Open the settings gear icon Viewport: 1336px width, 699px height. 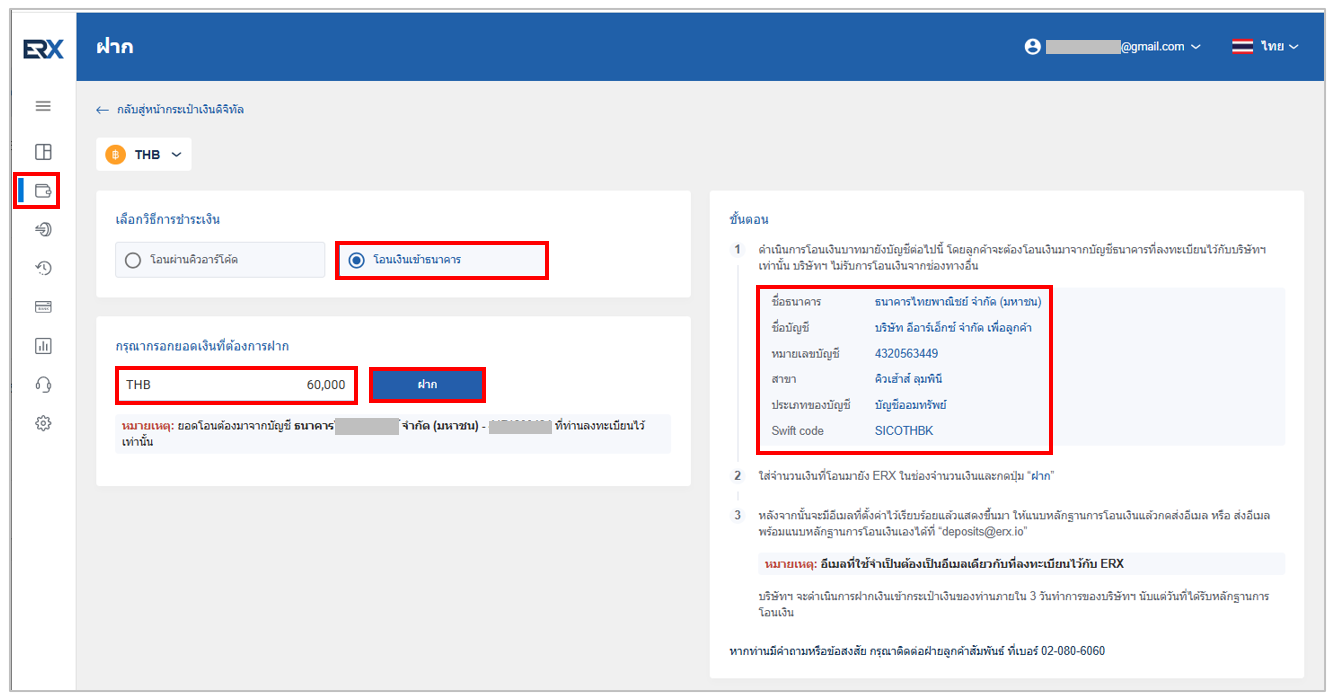point(43,423)
